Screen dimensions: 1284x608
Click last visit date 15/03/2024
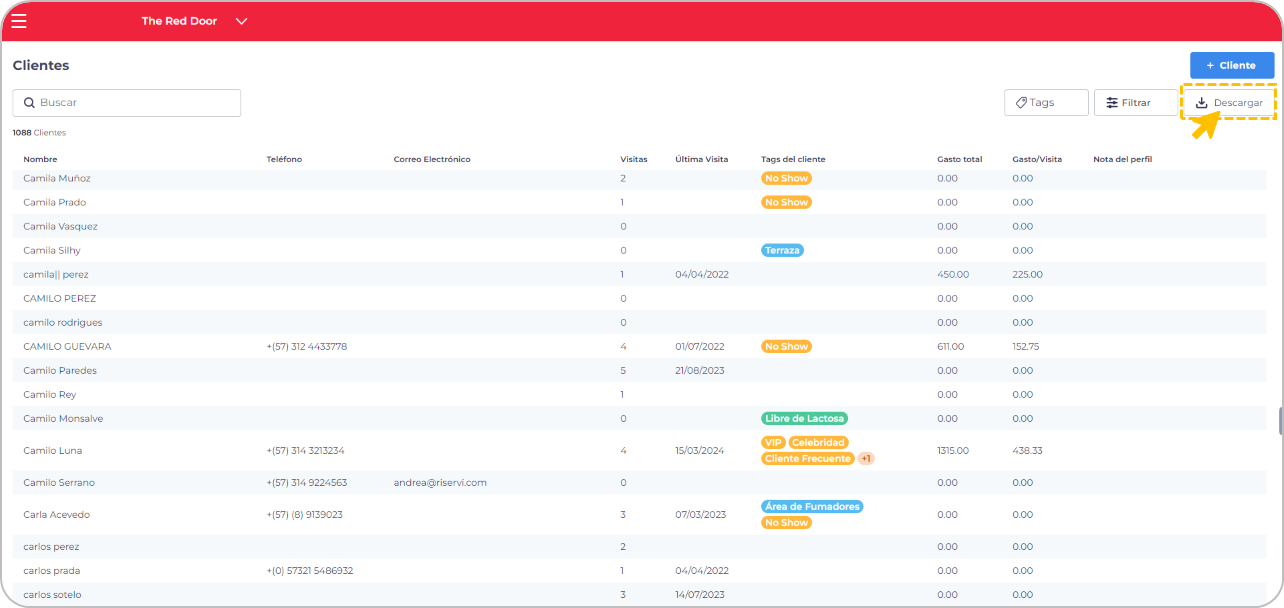[702, 450]
